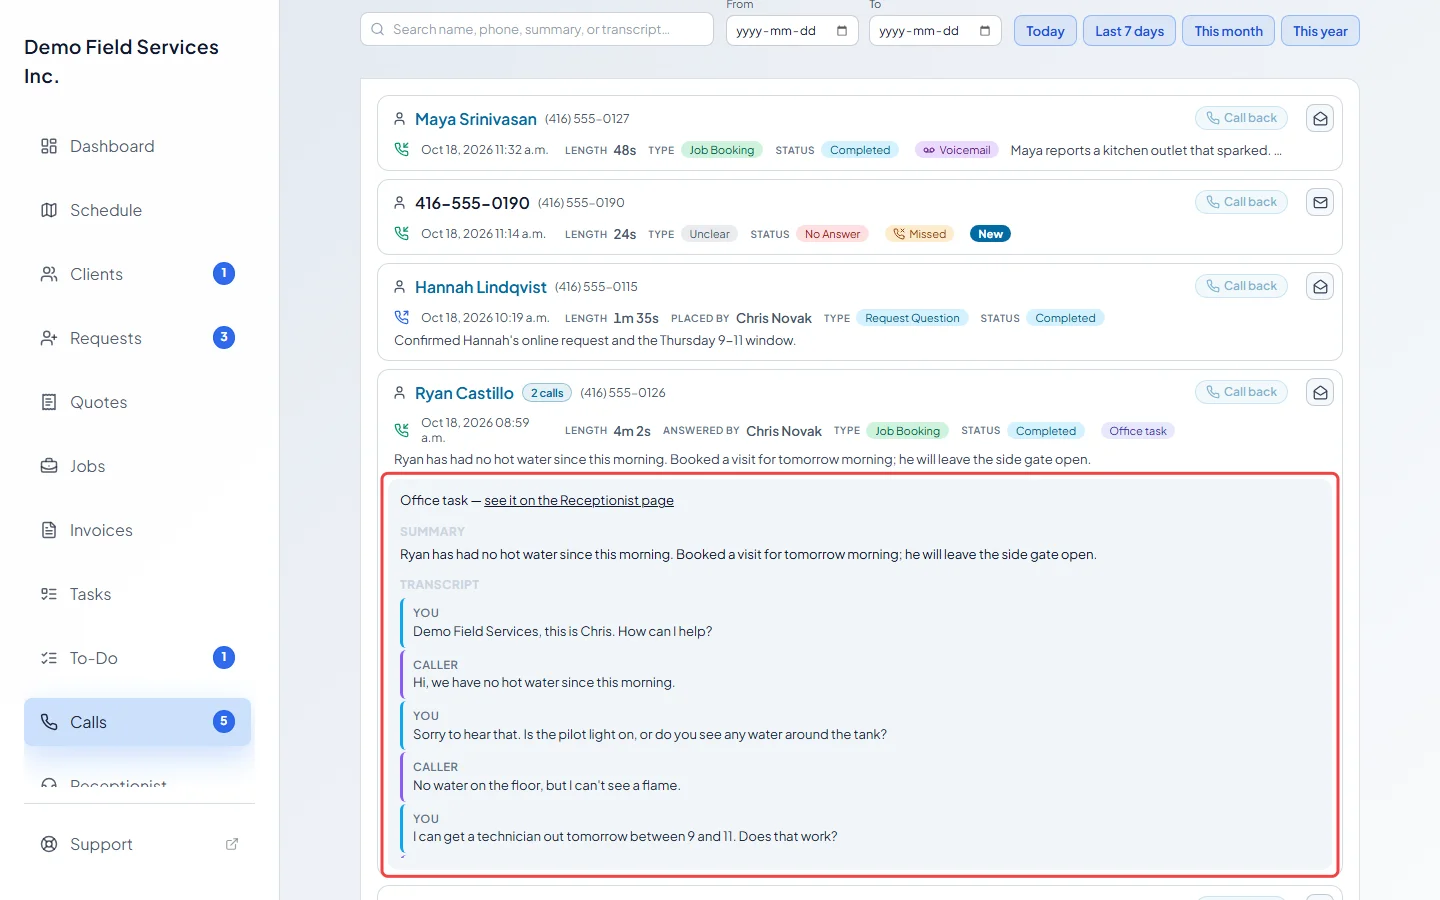This screenshot has width=1440, height=900.
Task: Call back Hannah Lindqvist
Action: (x=1241, y=286)
